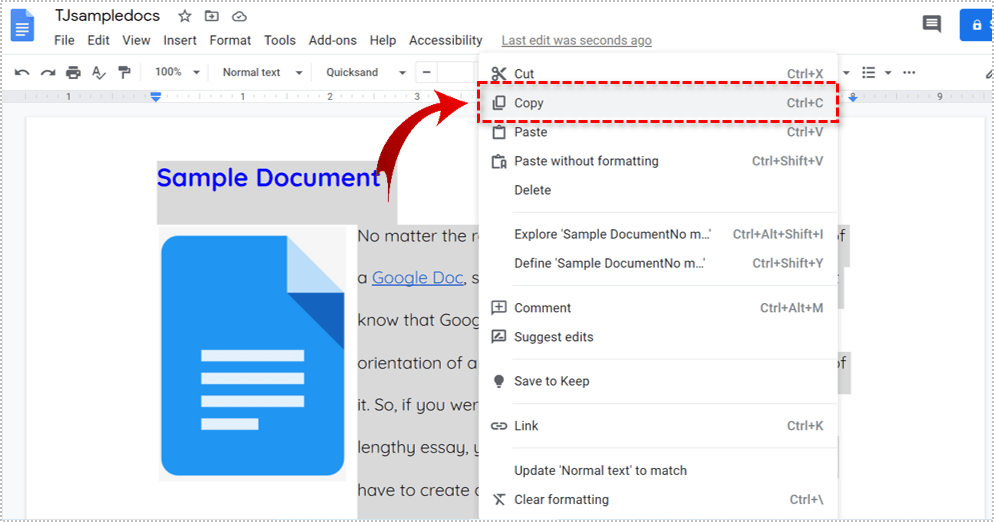Select the Paint format roller icon
The width and height of the screenshot is (994, 522).
[x=124, y=72]
